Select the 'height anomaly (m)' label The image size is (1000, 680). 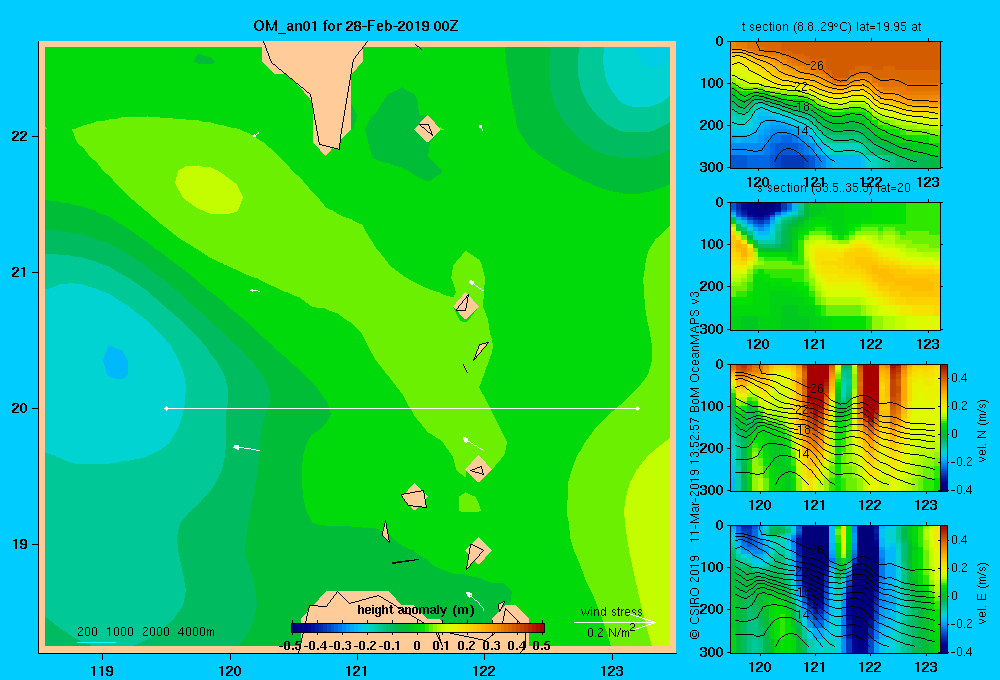[x=416, y=610]
